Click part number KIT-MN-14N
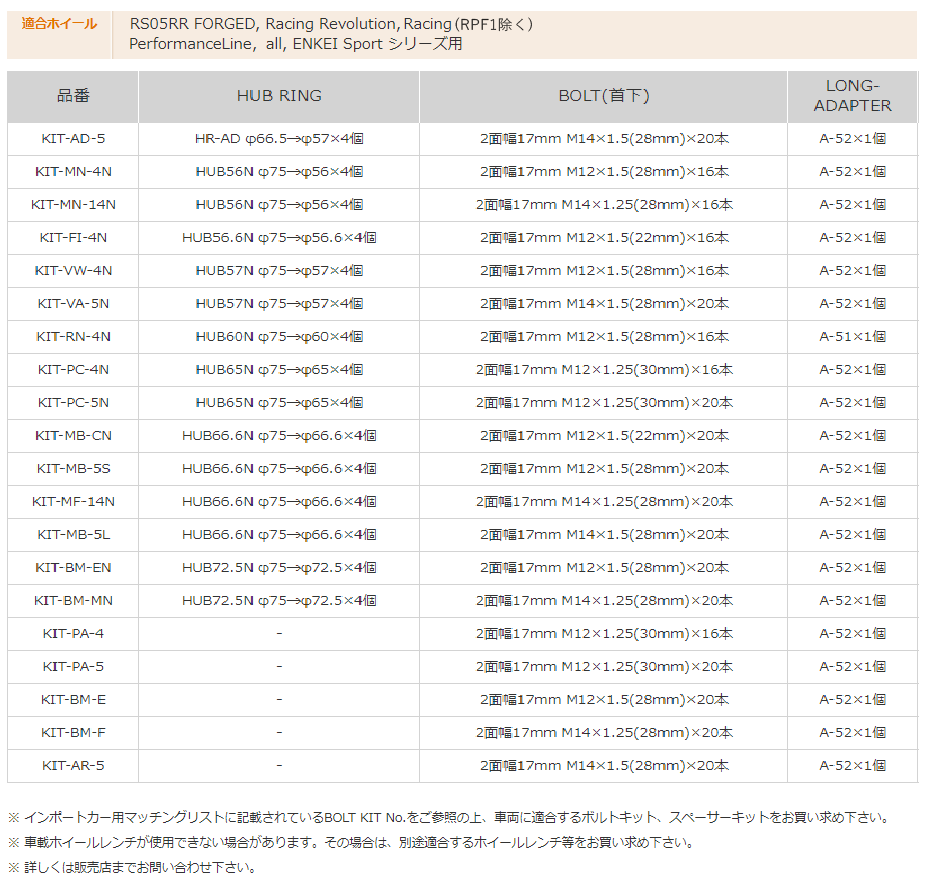The width and height of the screenshot is (929, 881). coord(73,205)
